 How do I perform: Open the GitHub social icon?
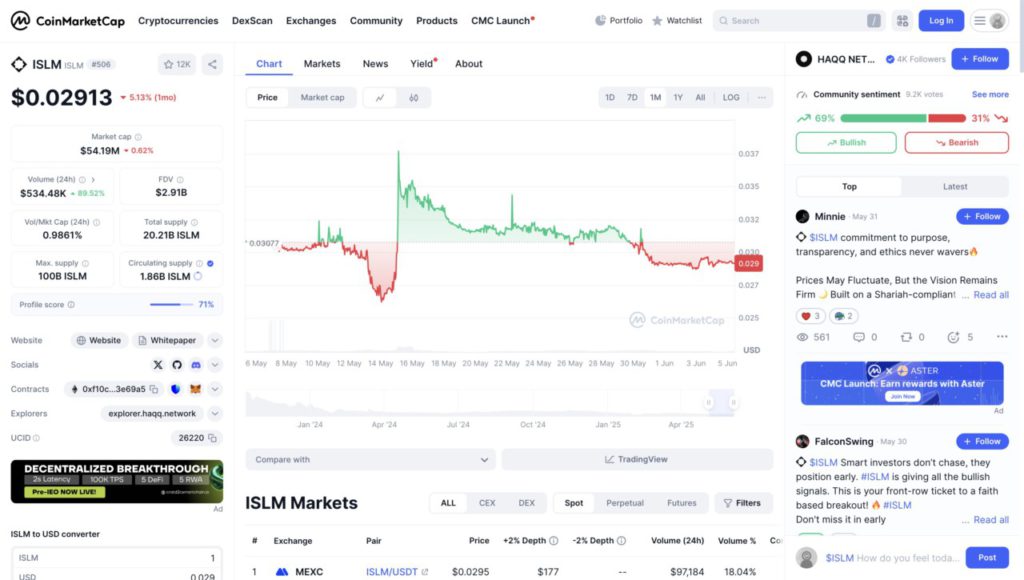(176, 364)
